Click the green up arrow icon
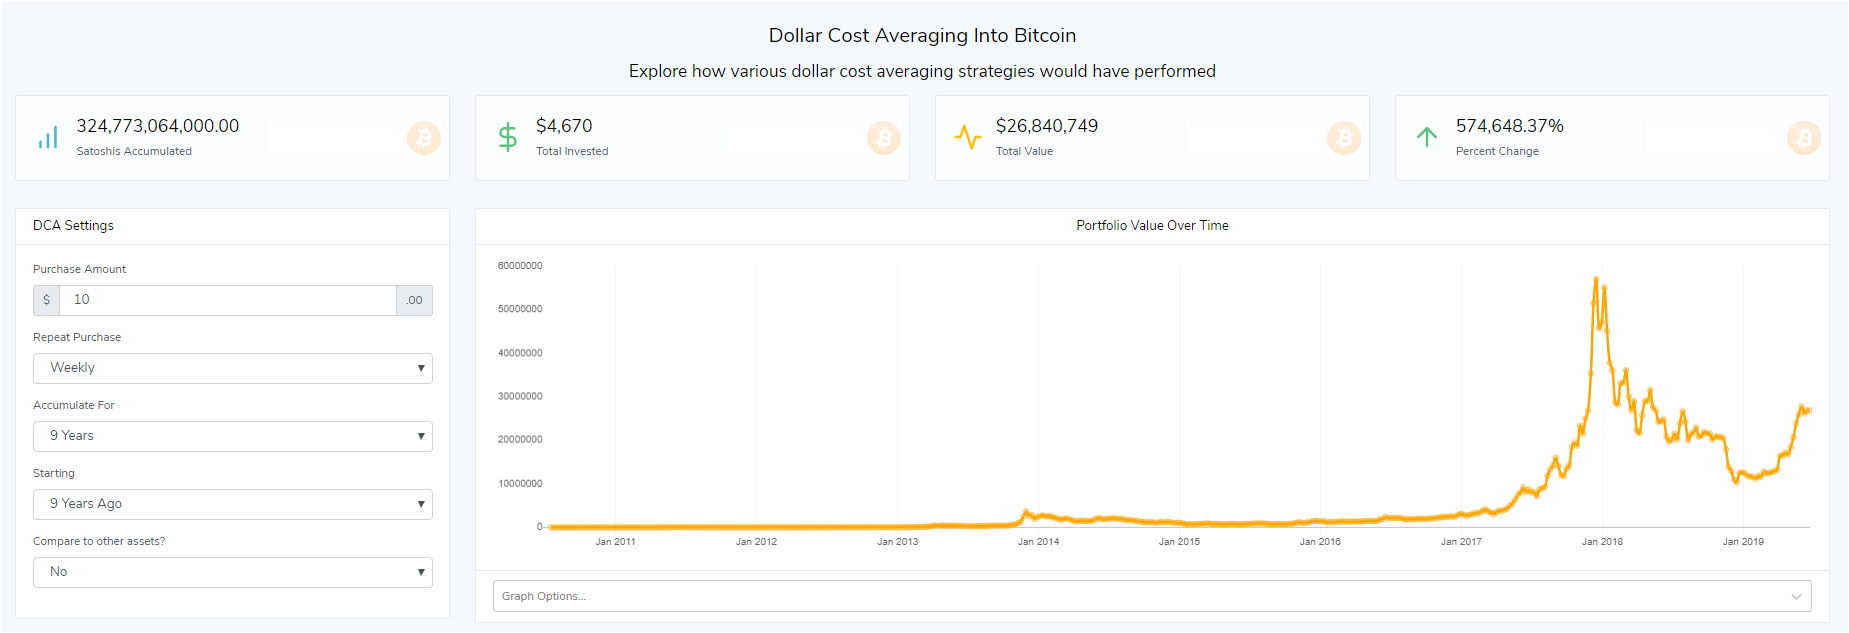Image resolution: width=1849 pixels, height=633 pixels. click(x=1427, y=137)
